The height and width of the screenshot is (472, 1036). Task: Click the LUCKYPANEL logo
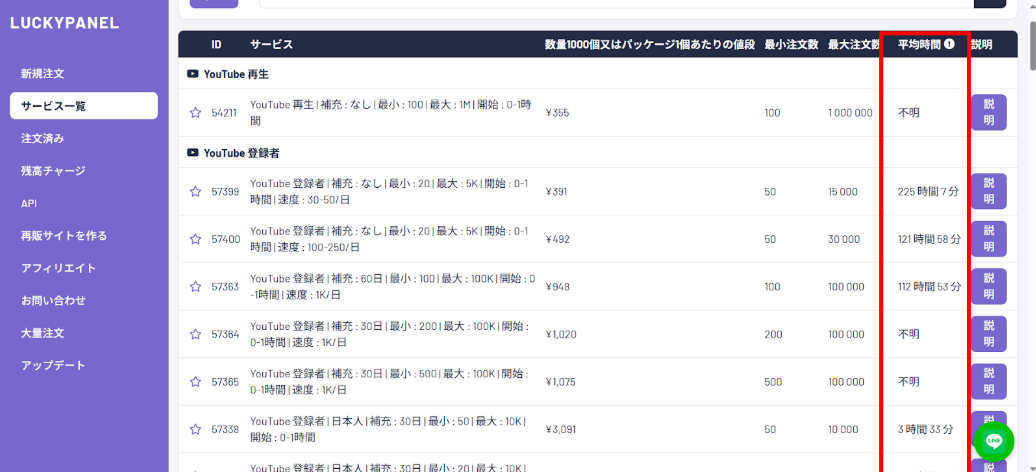[x=65, y=23]
